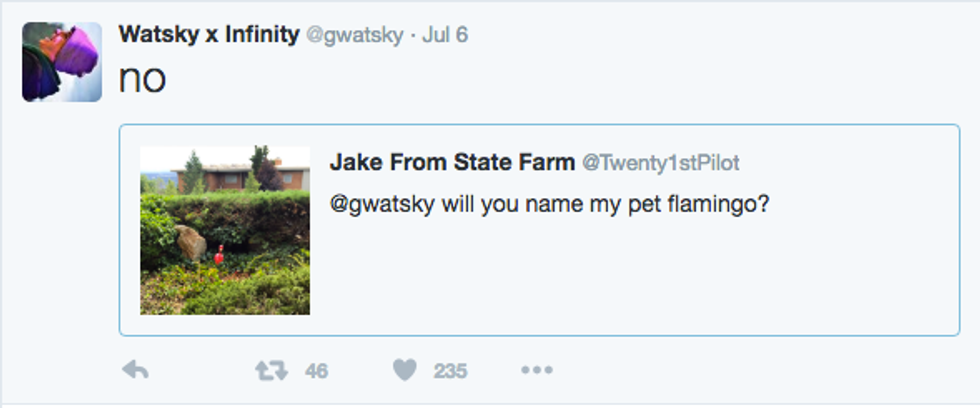Viewport: 980px width, 408px height.
Task: Click the red flamingo in the photo
Action: click(218, 256)
